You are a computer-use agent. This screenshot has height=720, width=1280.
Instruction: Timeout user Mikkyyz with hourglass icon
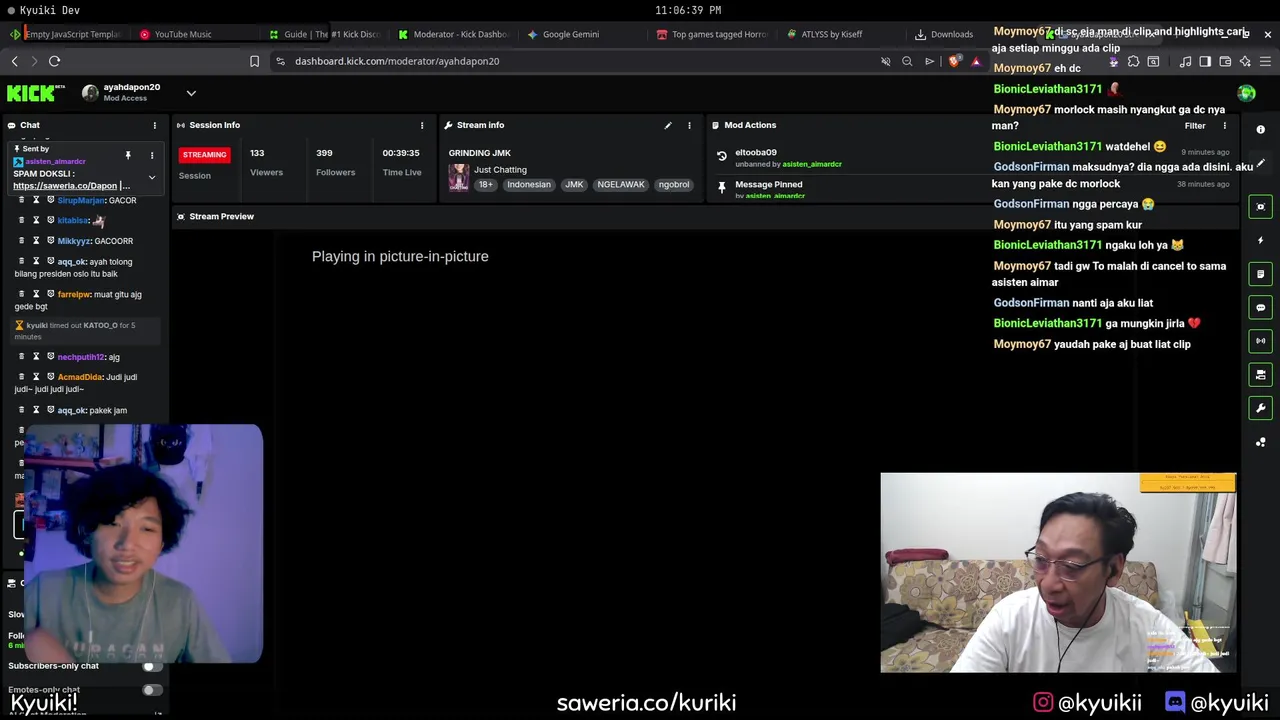(x=36, y=241)
